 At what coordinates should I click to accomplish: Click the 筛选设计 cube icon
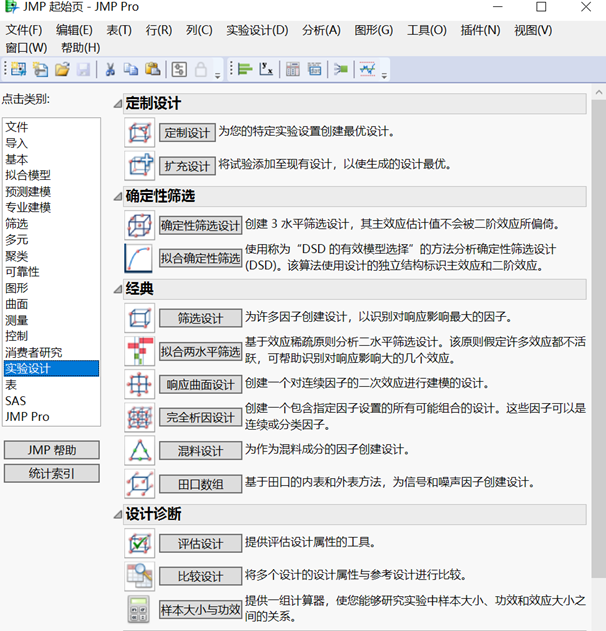140,318
